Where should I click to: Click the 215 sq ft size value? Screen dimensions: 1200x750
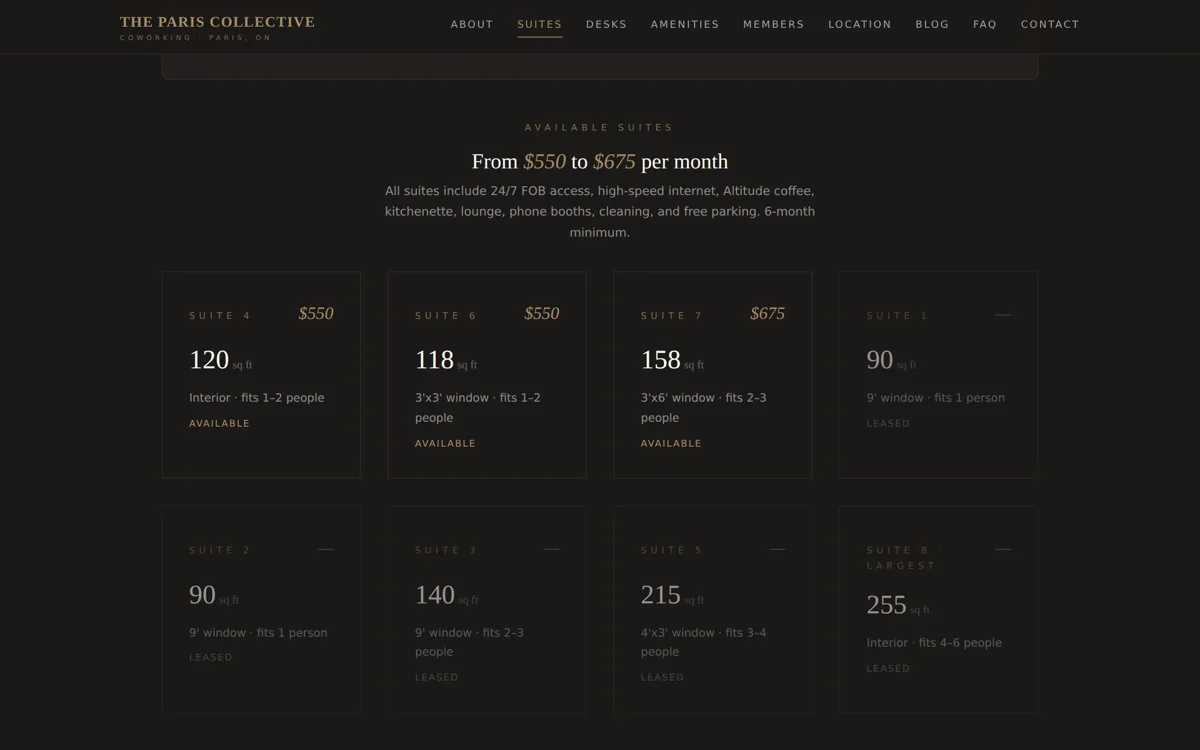[x=673, y=595]
